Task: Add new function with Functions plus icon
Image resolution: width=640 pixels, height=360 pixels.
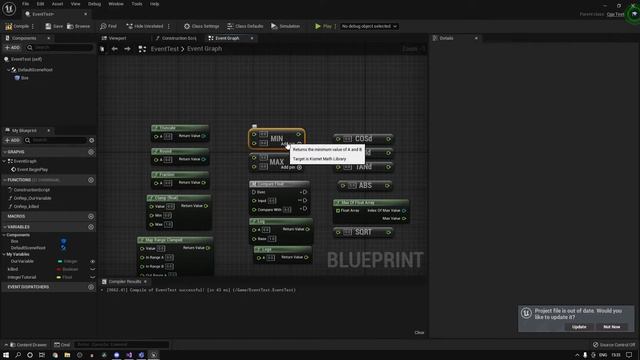Action: click(91, 180)
